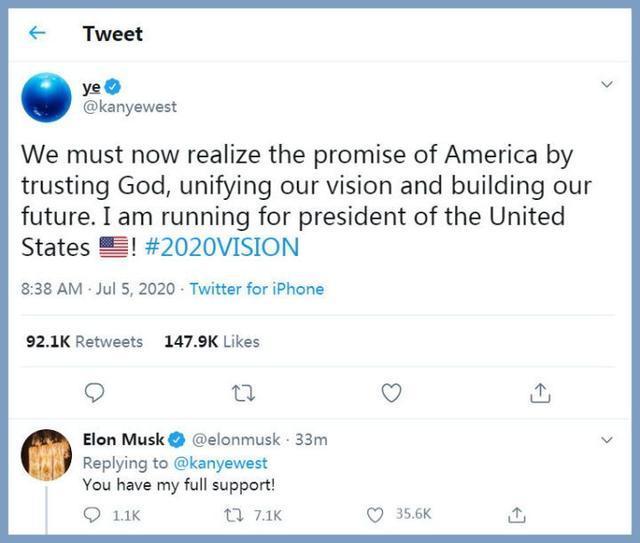The height and width of the screenshot is (543, 640).
Task: Share Elon Musk's reply
Action: pos(517,514)
